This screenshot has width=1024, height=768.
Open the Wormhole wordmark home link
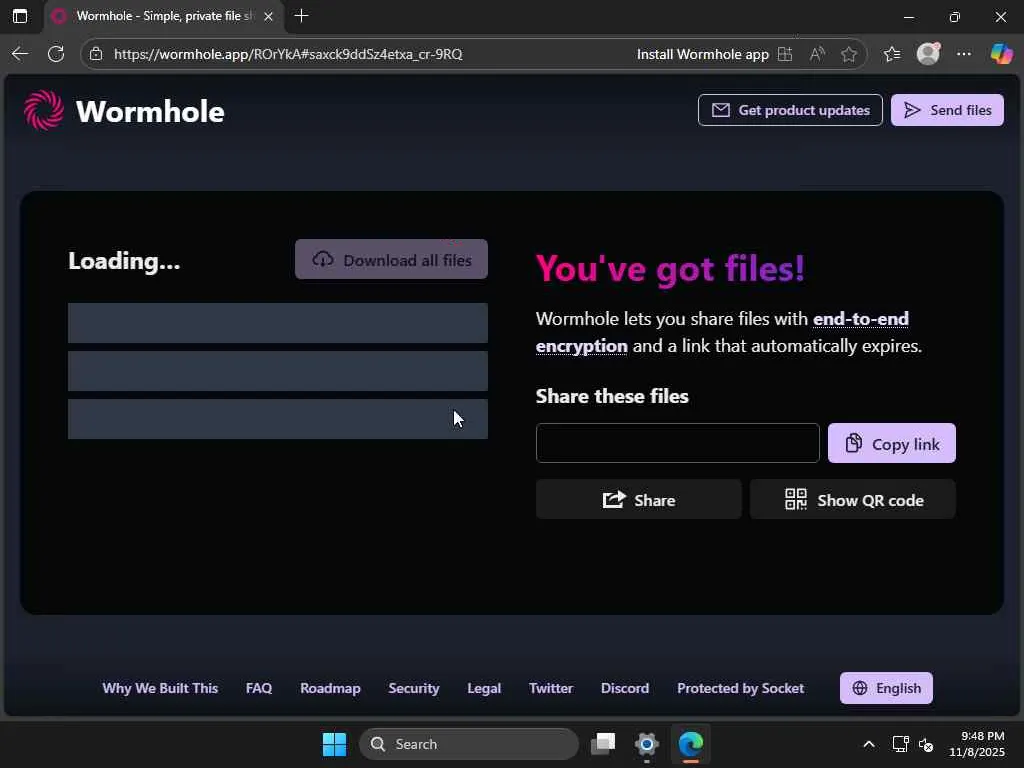click(x=150, y=112)
